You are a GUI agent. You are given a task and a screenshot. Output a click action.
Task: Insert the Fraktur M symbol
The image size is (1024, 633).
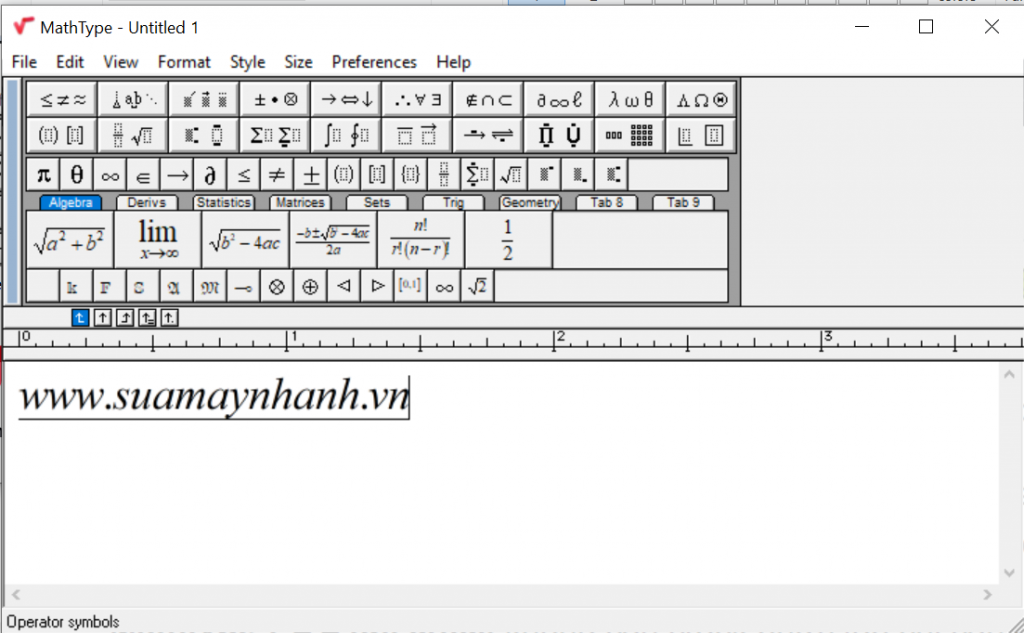tap(210, 286)
